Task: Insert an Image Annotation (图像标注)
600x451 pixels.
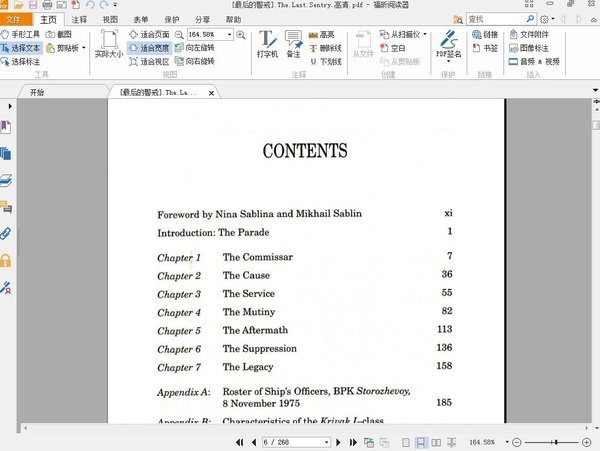Action: [x=529, y=48]
